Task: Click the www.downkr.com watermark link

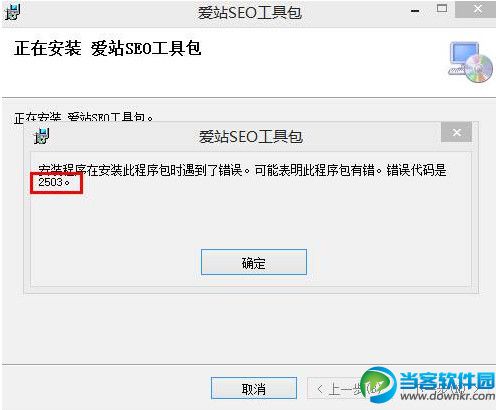Action: (x=447, y=396)
